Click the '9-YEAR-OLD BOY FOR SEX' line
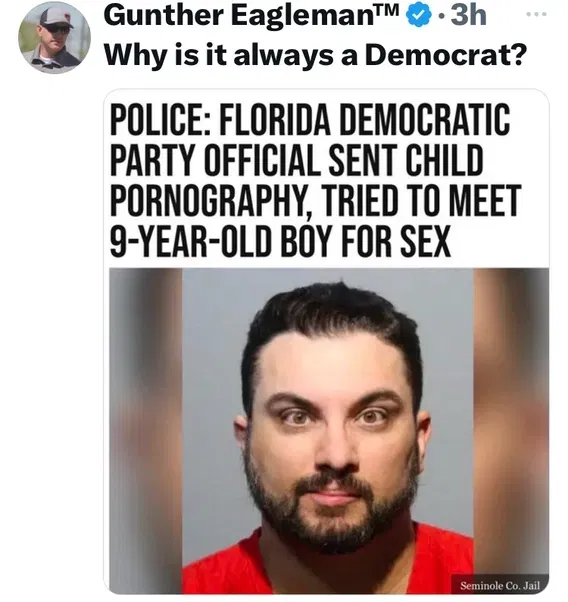 click(x=280, y=241)
